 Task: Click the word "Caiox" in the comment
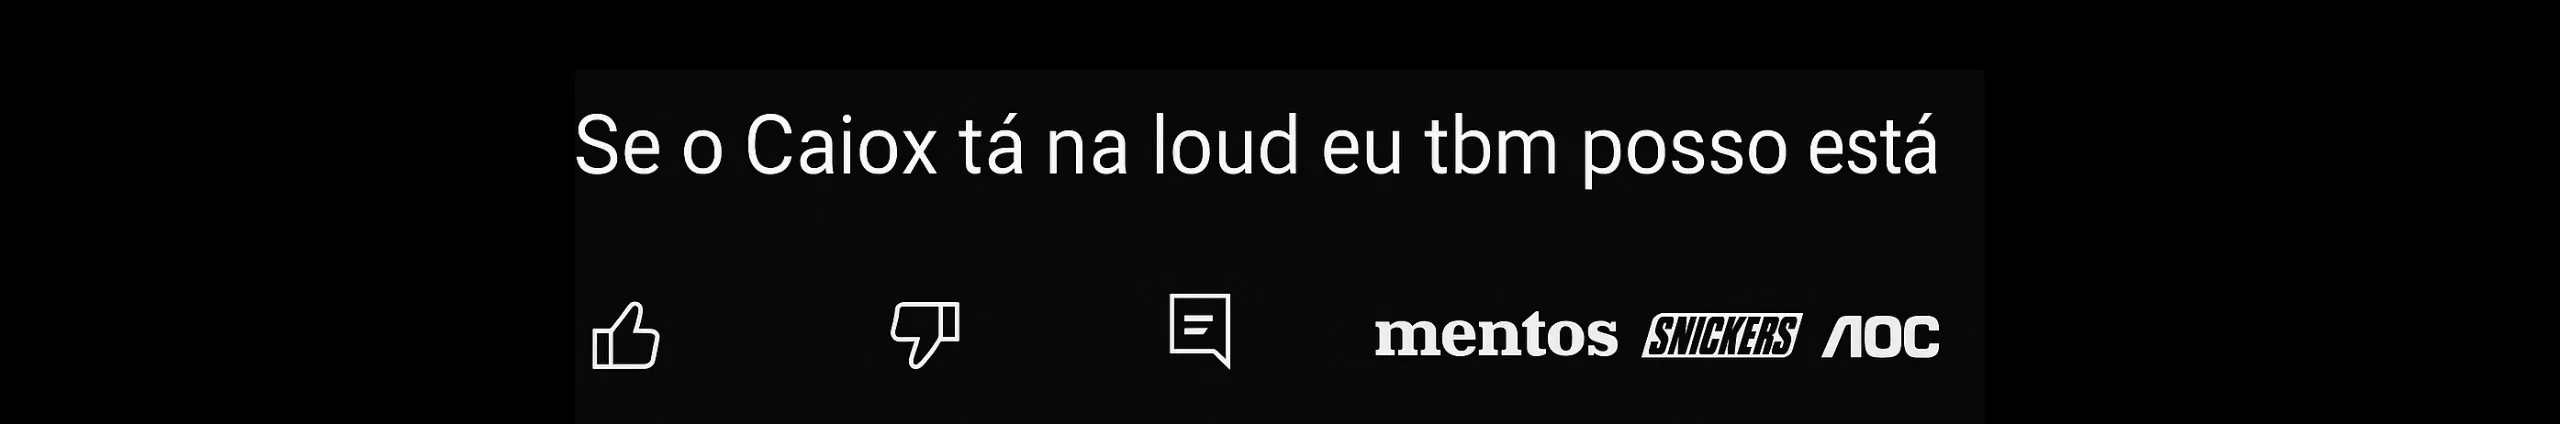coord(841,147)
